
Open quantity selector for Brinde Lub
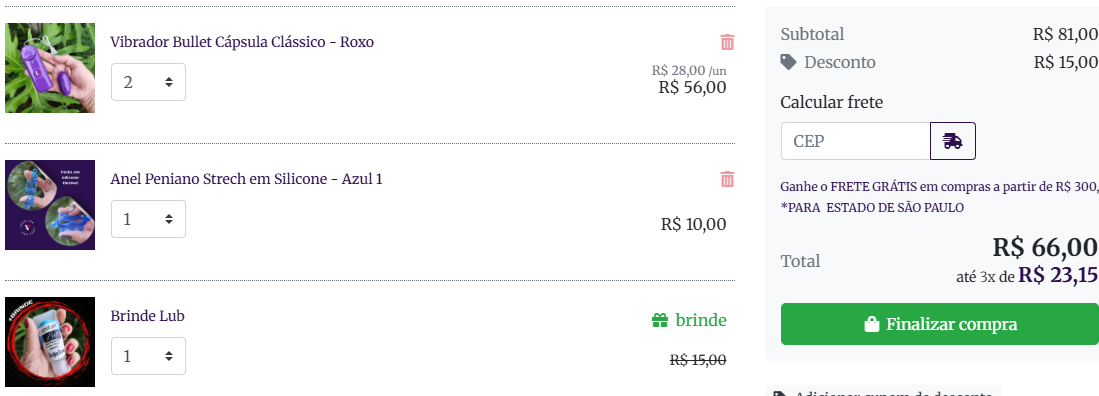click(x=149, y=356)
